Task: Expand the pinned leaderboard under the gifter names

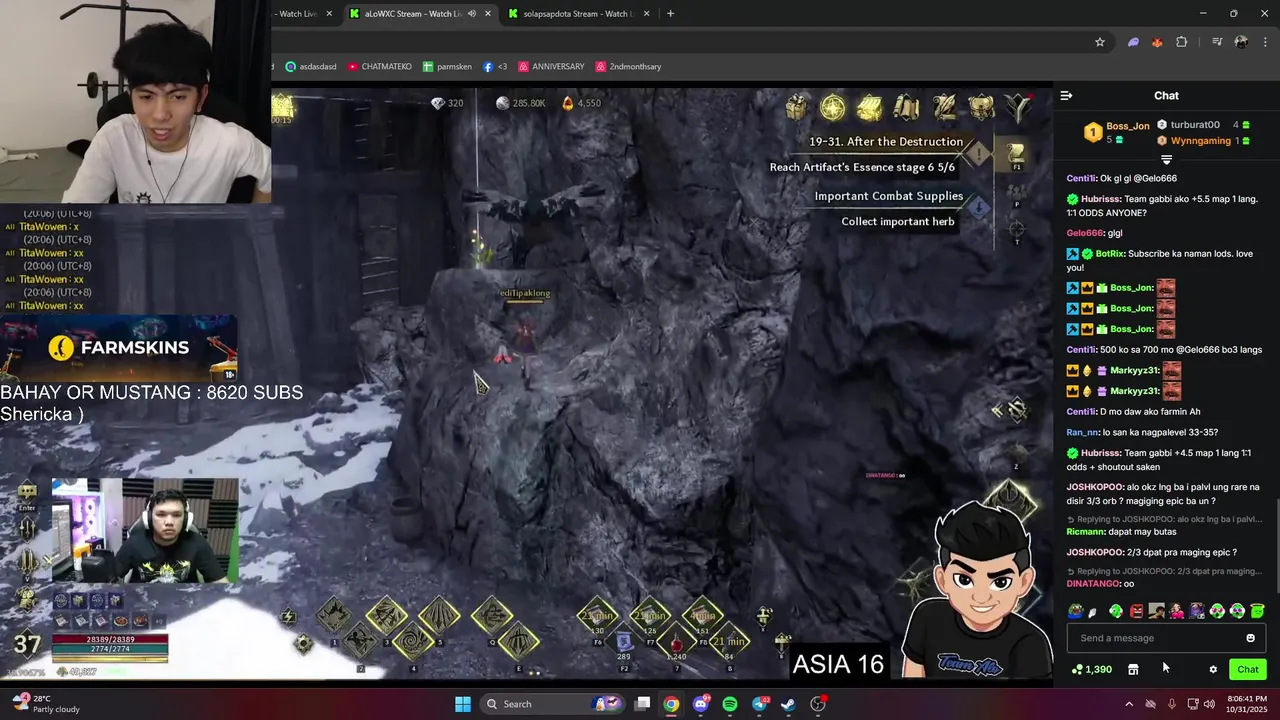Action: pyautogui.click(x=1166, y=159)
